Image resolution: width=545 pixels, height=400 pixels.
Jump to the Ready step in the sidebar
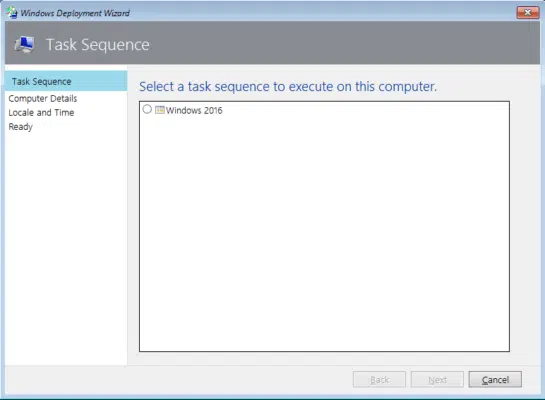click(x=20, y=127)
